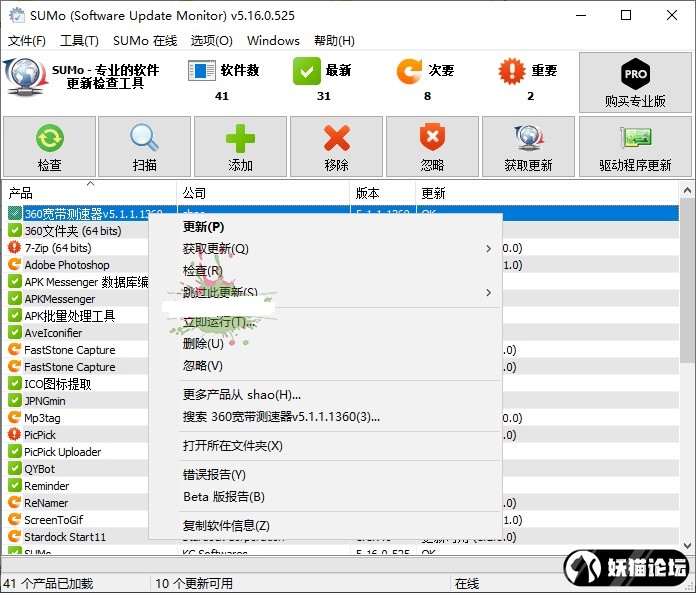Click the red X Remove (移除) icon
696x593 pixels.
pyautogui.click(x=336, y=138)
